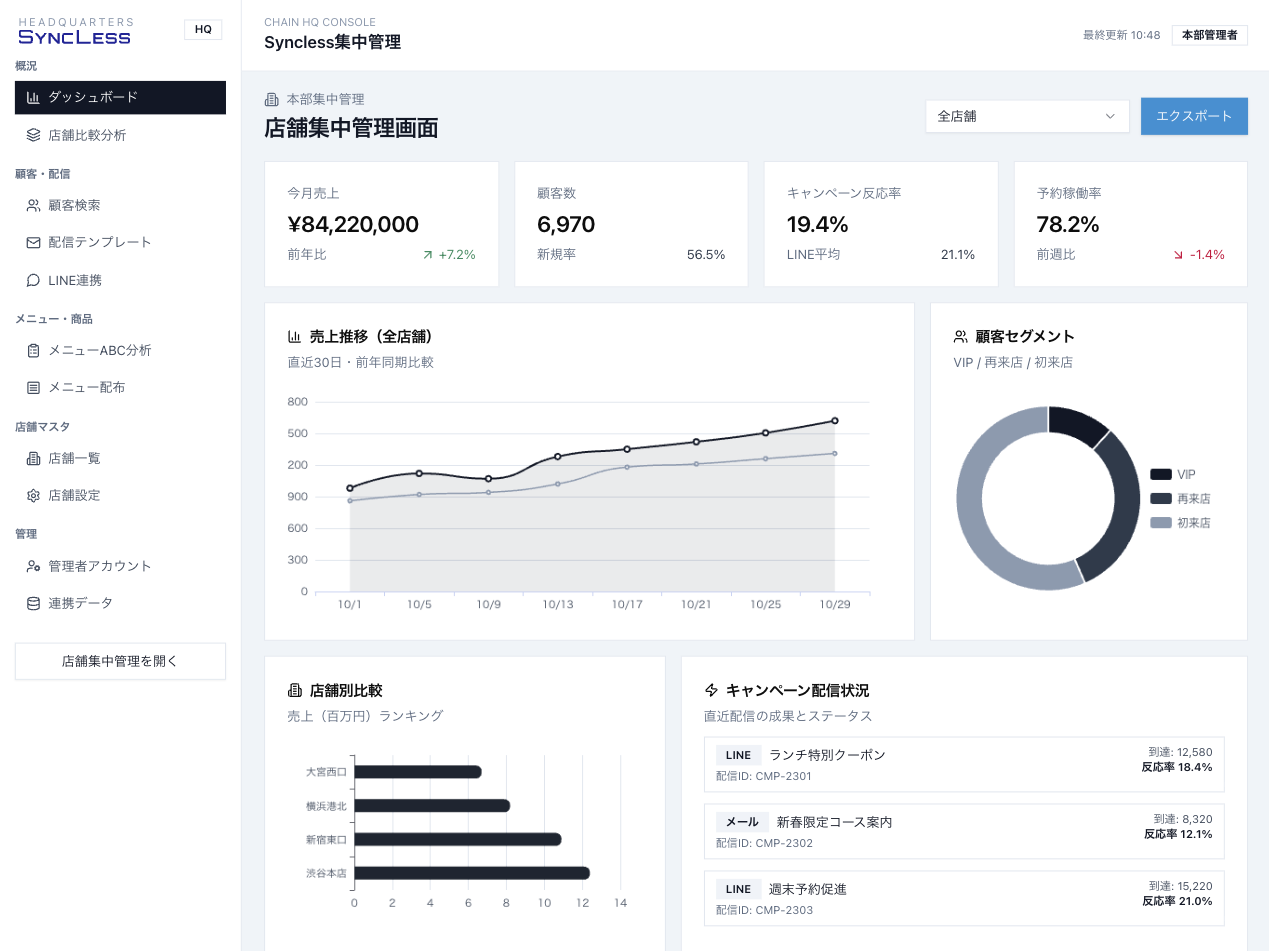
Task: Select the ランチ特別クーポン campaign row
Action: coord(964,765)
